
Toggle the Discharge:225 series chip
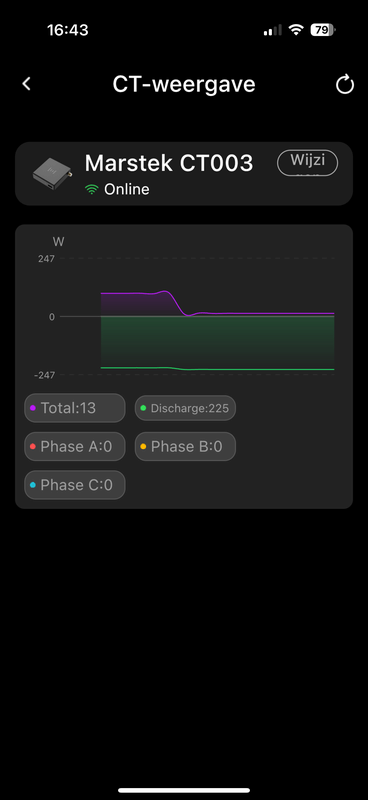pyautogui.click(x=185, y=408)
